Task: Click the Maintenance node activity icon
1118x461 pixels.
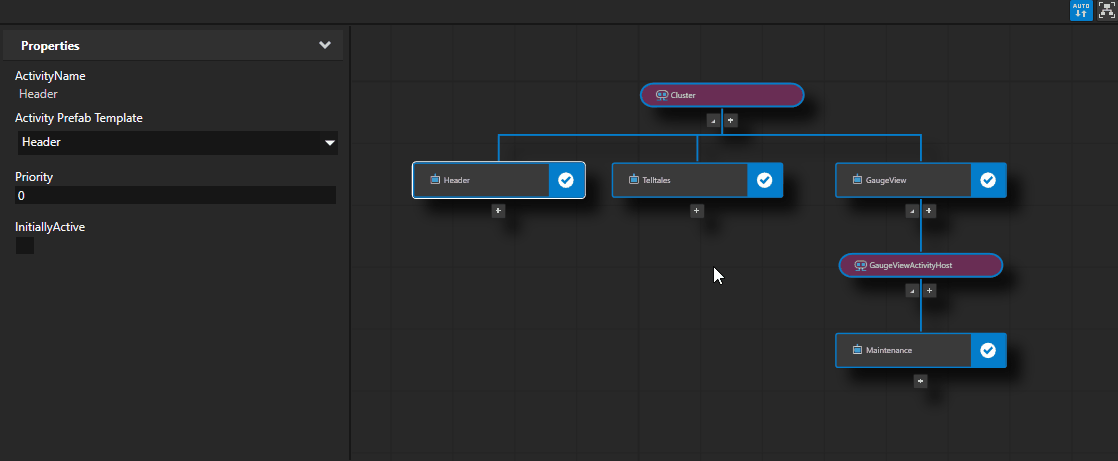Action: pyautogui.click(x=858, y=350)
